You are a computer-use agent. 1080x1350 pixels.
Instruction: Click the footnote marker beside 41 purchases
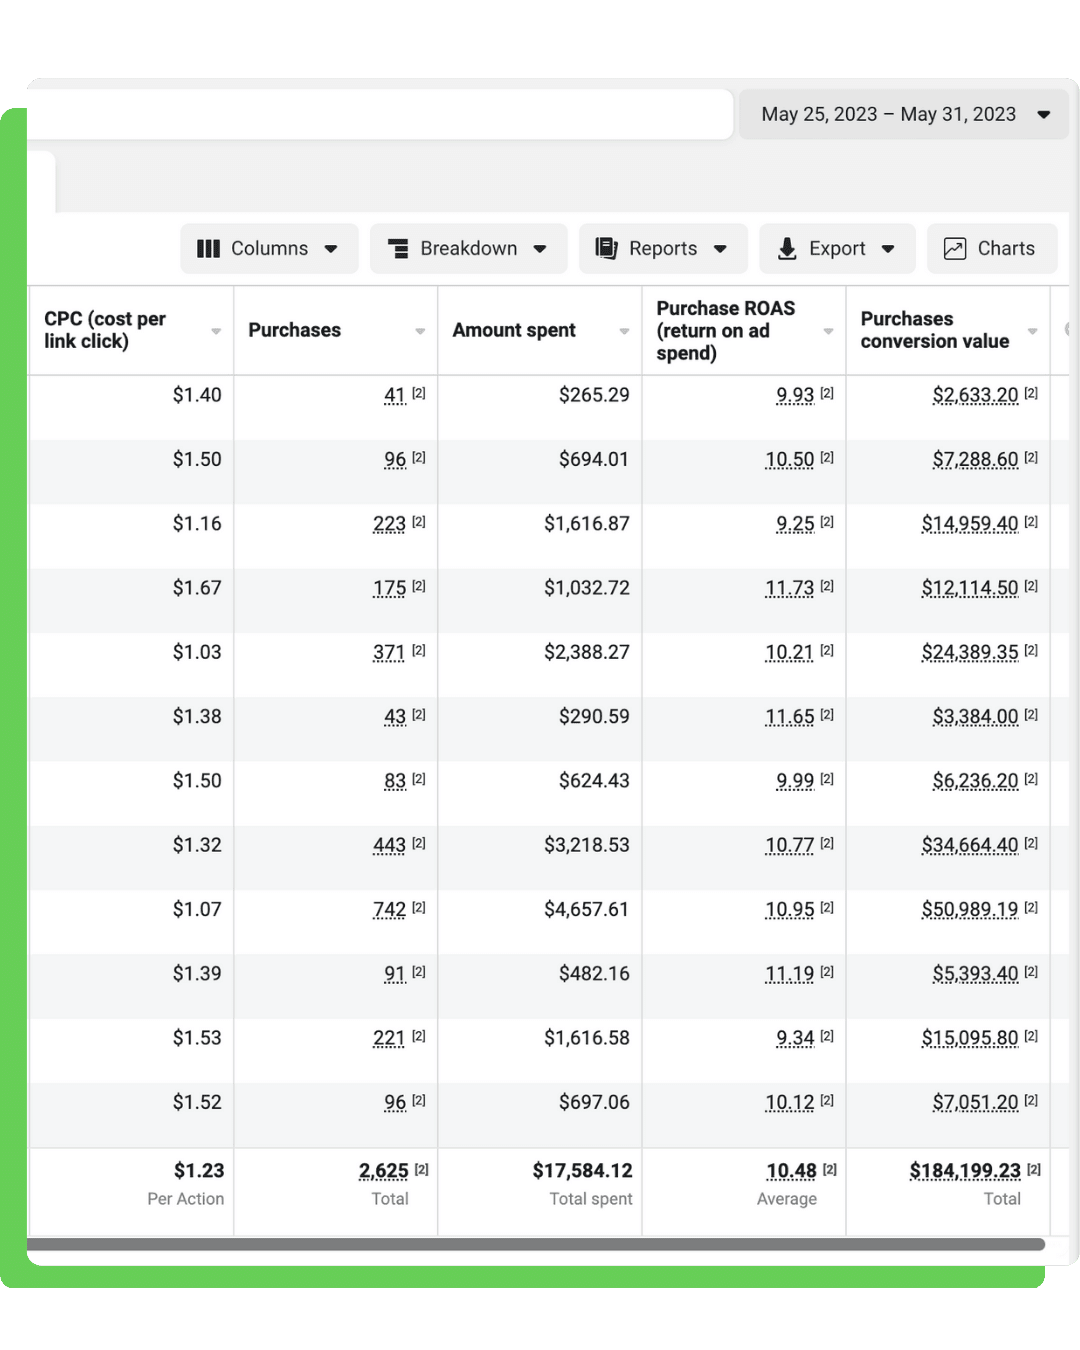pyautogui.click(x=419, y=393)
